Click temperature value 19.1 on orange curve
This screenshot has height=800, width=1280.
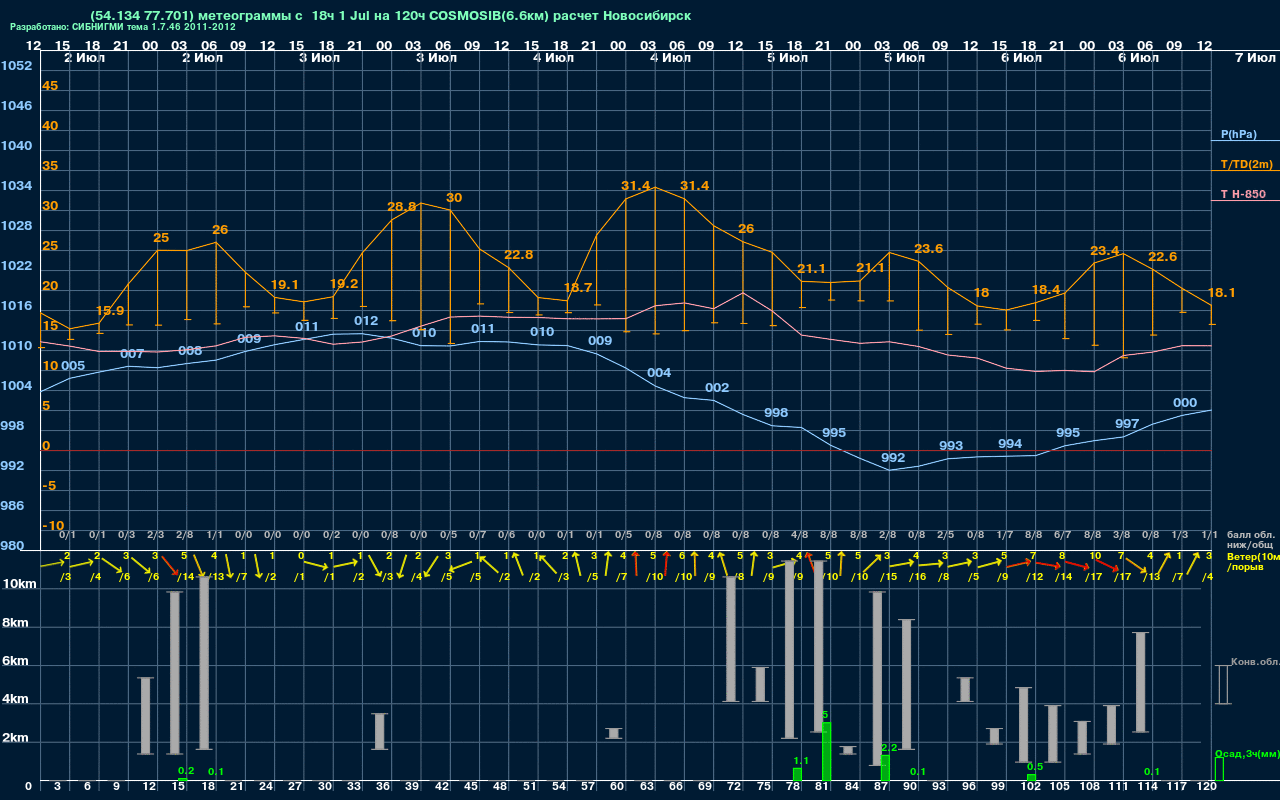pyautogui.click(x=285, y=285)
